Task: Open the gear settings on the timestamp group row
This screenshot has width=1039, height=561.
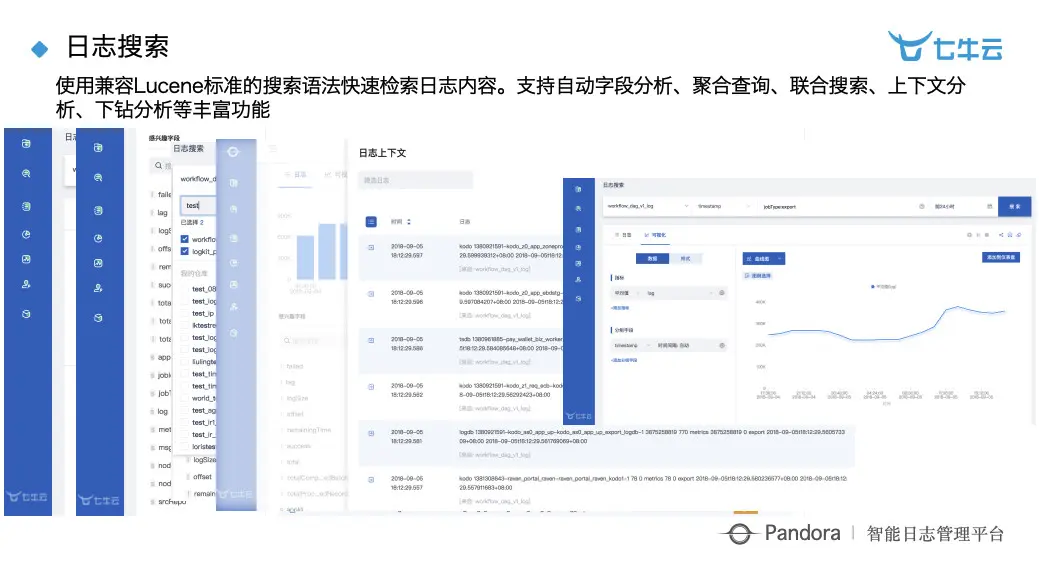Action: [x=722, y=346]
